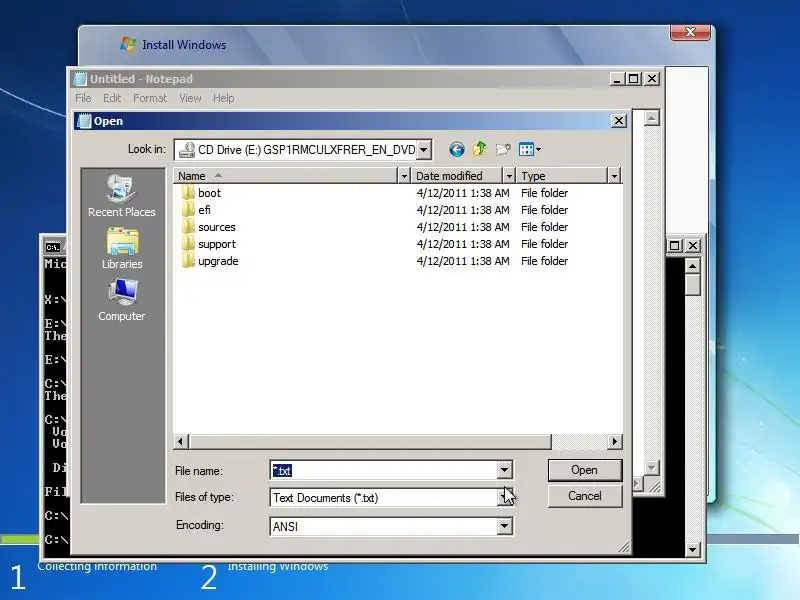Viewport: 800px width, 600px height.
Task: Expand the Files of type dropdown
Action: (x=504, y=497)
